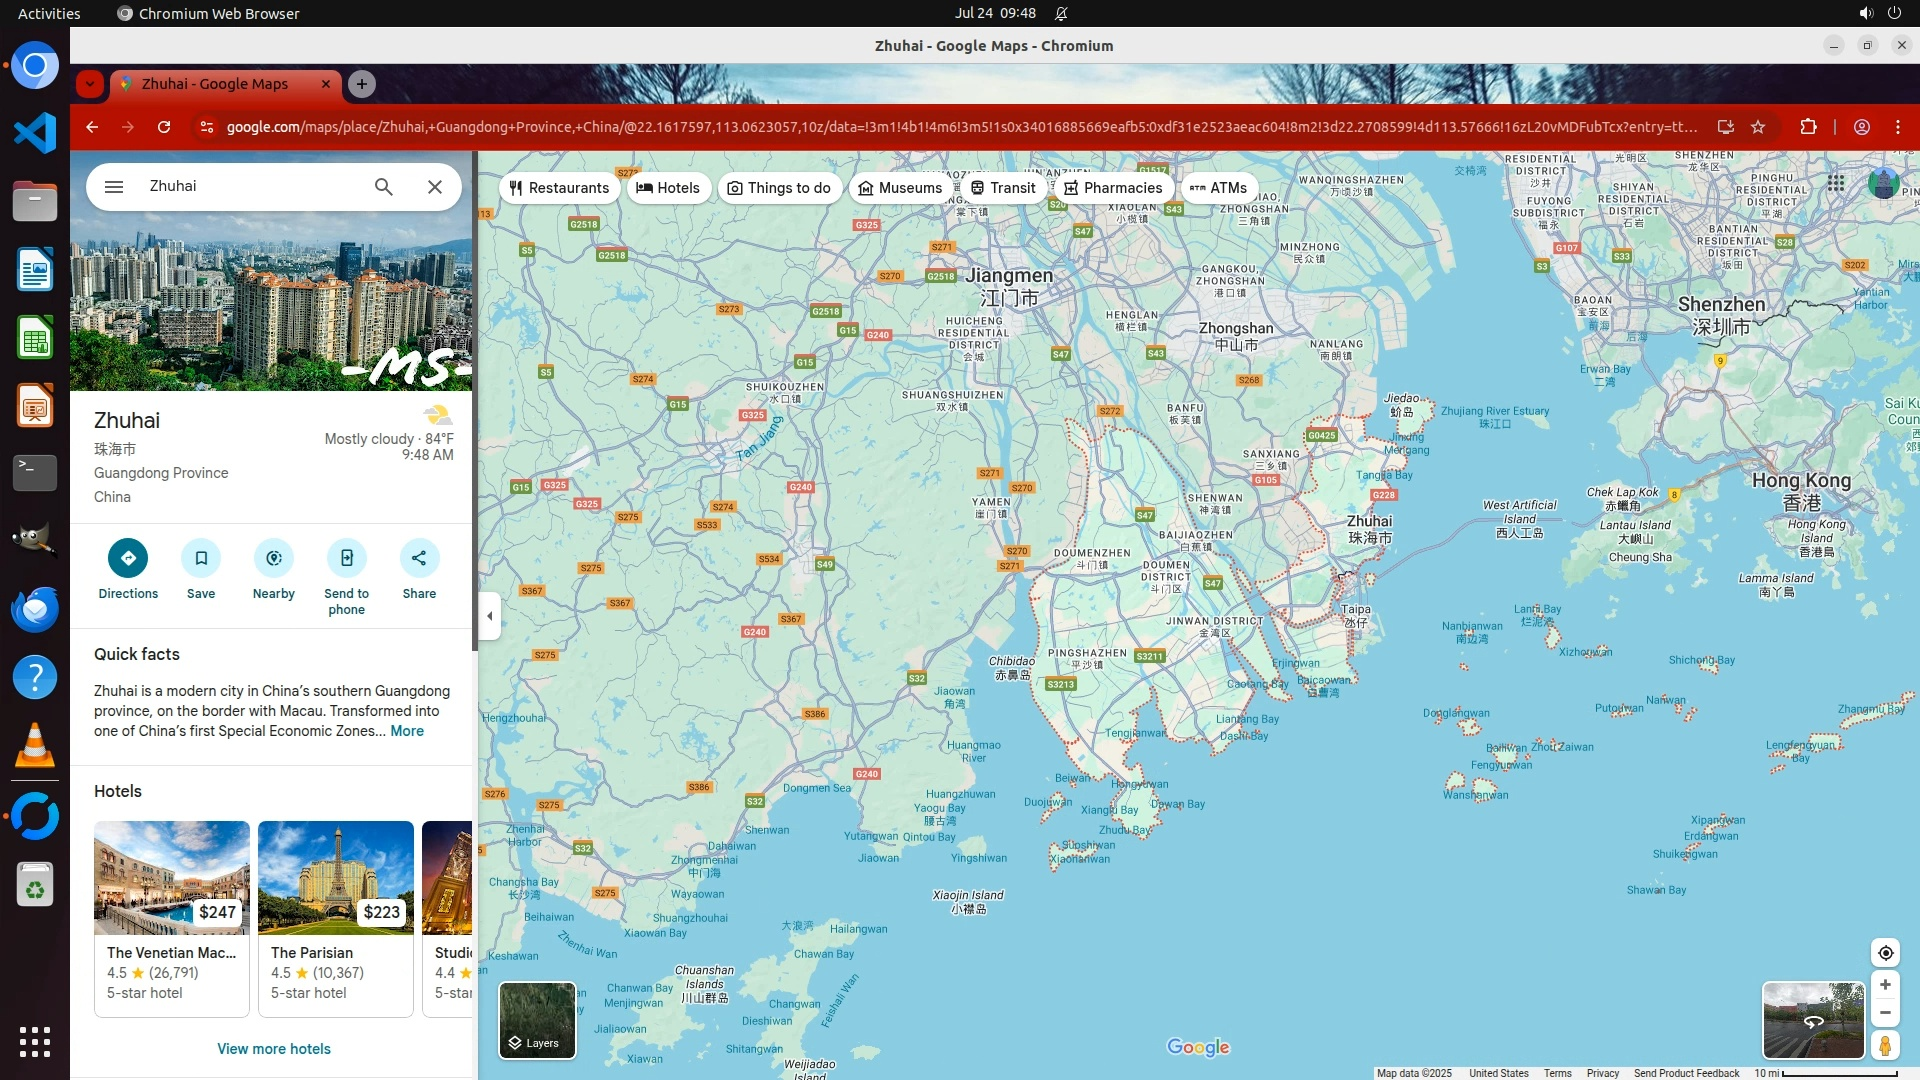The image size is (1920, 1080).
Task: Select the Museums category chip
Action: point(900,188)
